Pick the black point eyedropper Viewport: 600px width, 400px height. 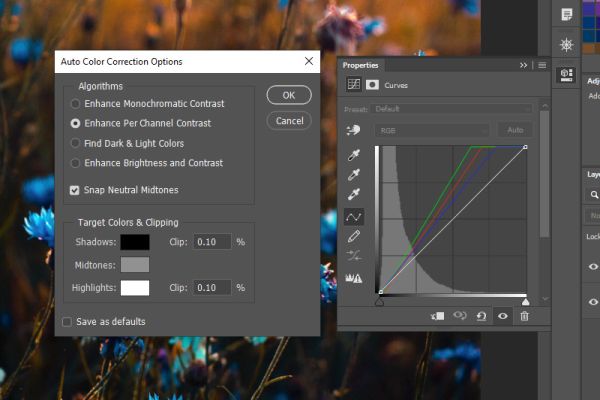point(354,155)
